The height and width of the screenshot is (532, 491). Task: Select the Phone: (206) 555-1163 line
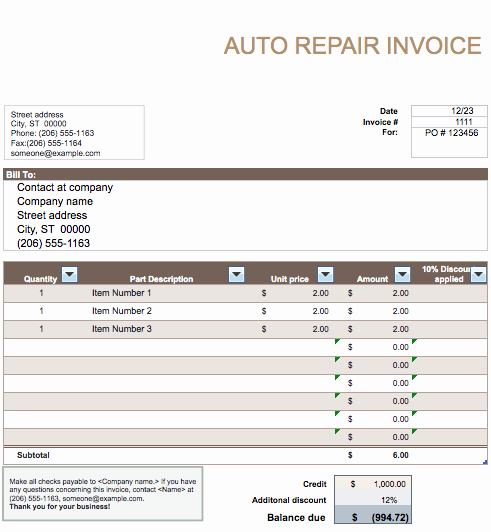tap(52, 133)
